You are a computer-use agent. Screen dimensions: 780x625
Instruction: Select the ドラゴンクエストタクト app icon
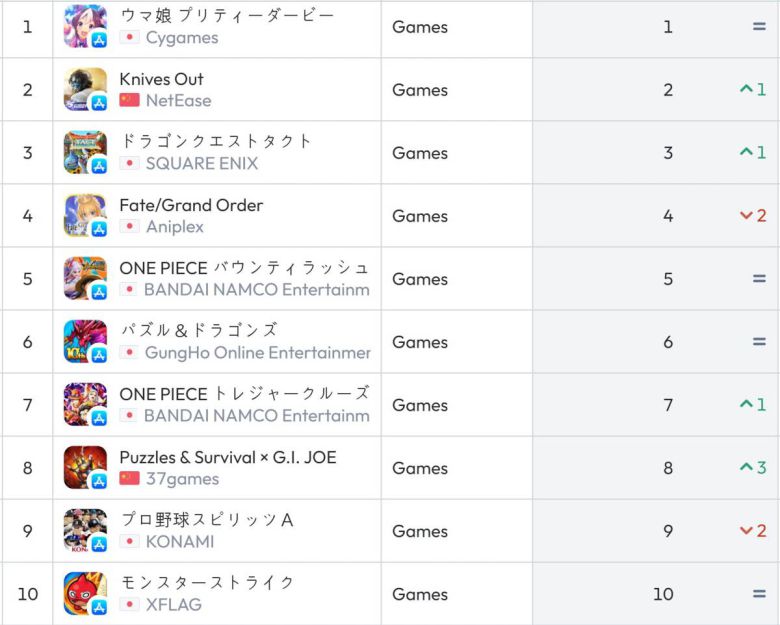[85, 153]
